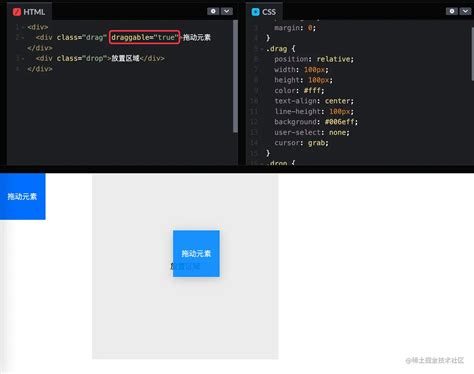Click the .drag selector in CSS
474x374 pixels.
(x=276, y=49)
